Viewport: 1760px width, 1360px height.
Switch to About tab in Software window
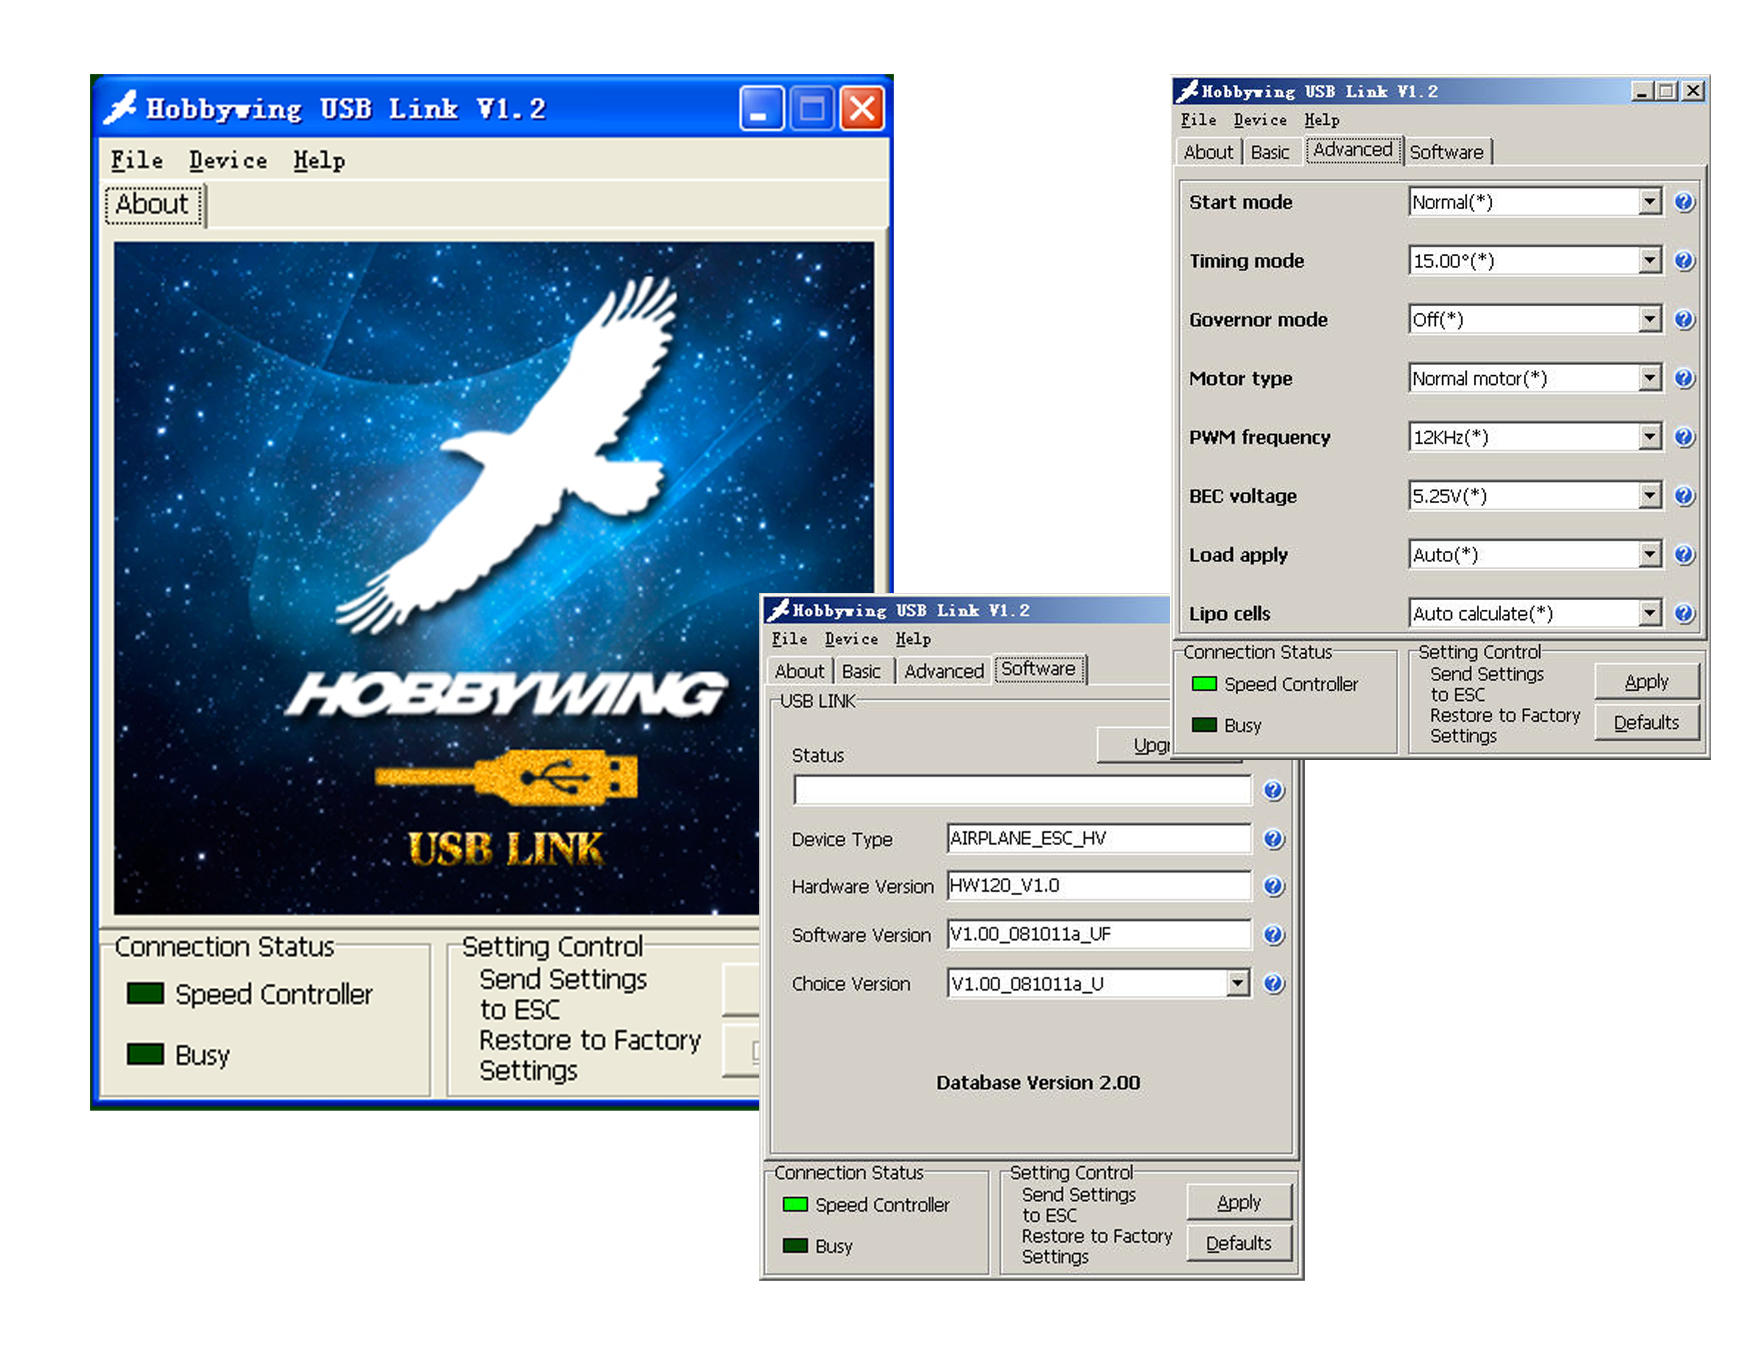[x=799, y=671]
